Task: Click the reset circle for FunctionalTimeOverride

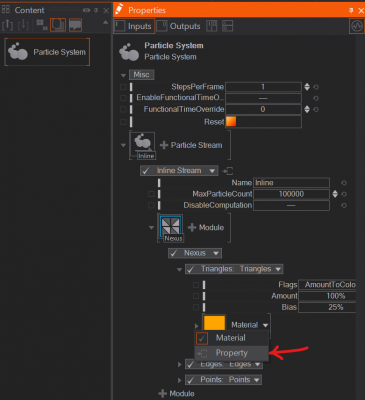Action: [316, 109]
